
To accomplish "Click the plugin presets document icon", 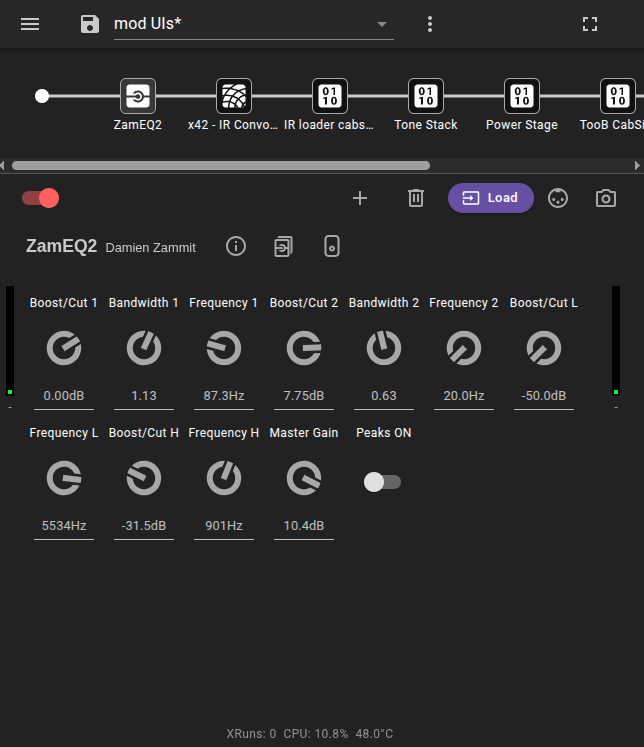I will pyautogui.click(x=283, y=247).
